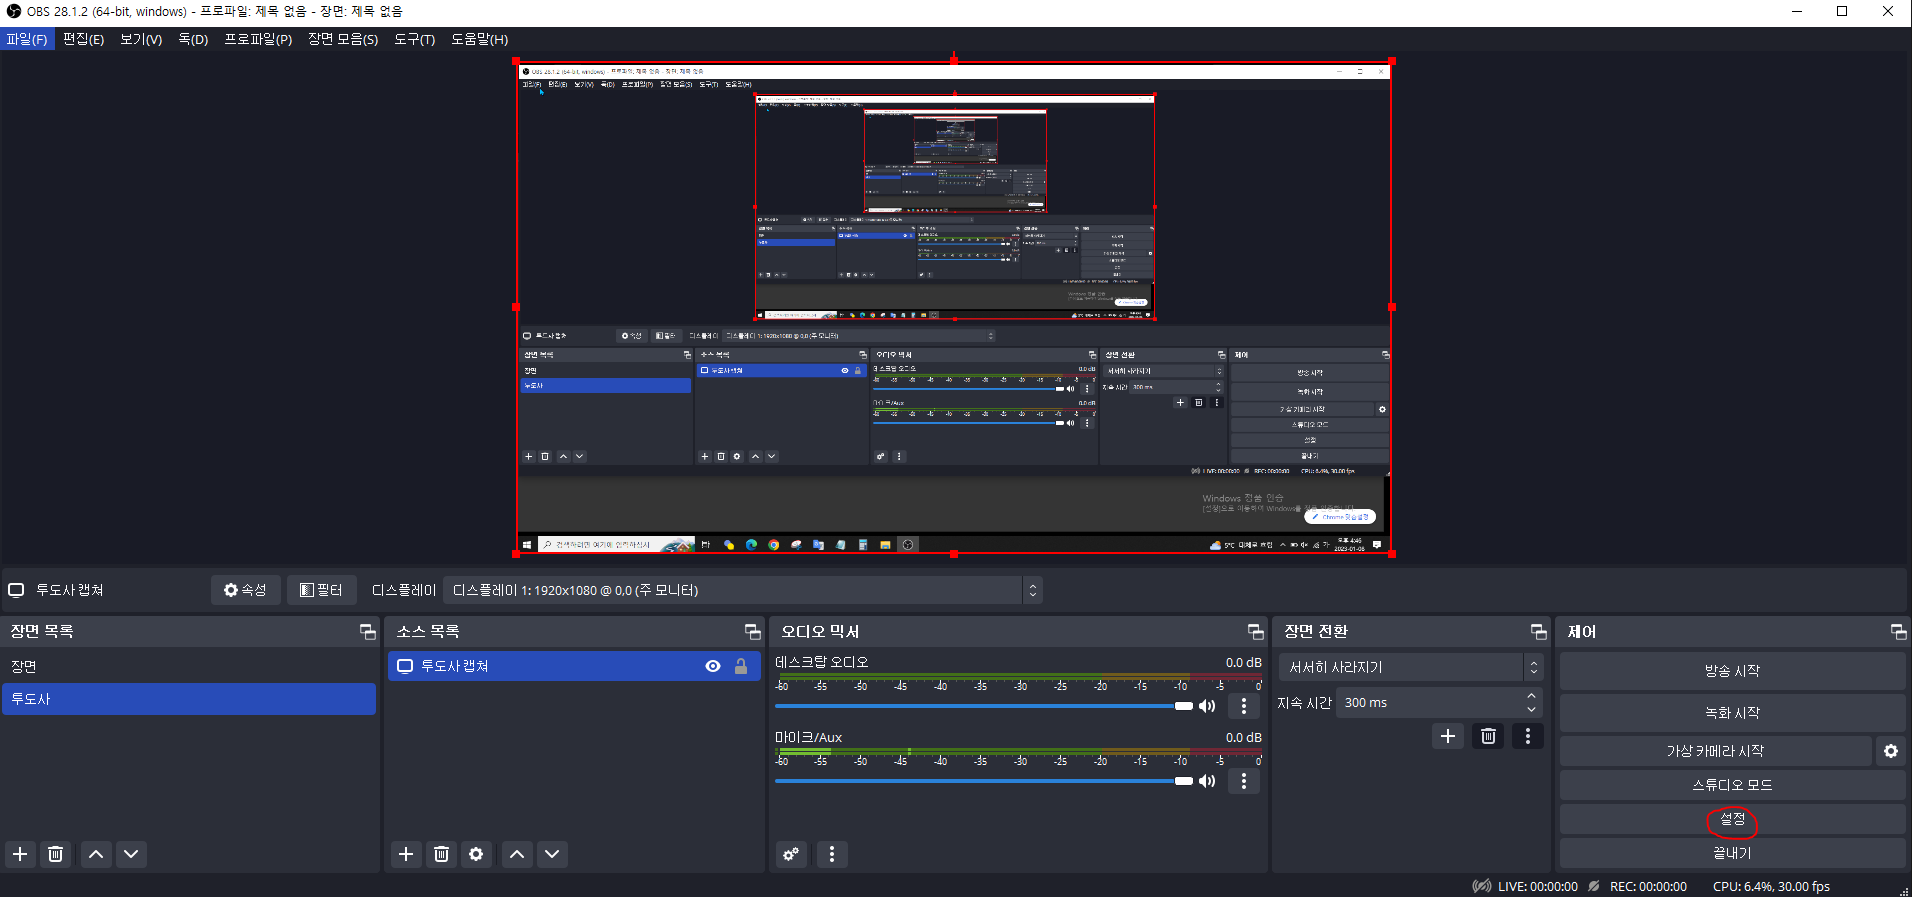Open 프로파일(P) menu
This screenshot has height=897, width=1912.
coord(258,39)
